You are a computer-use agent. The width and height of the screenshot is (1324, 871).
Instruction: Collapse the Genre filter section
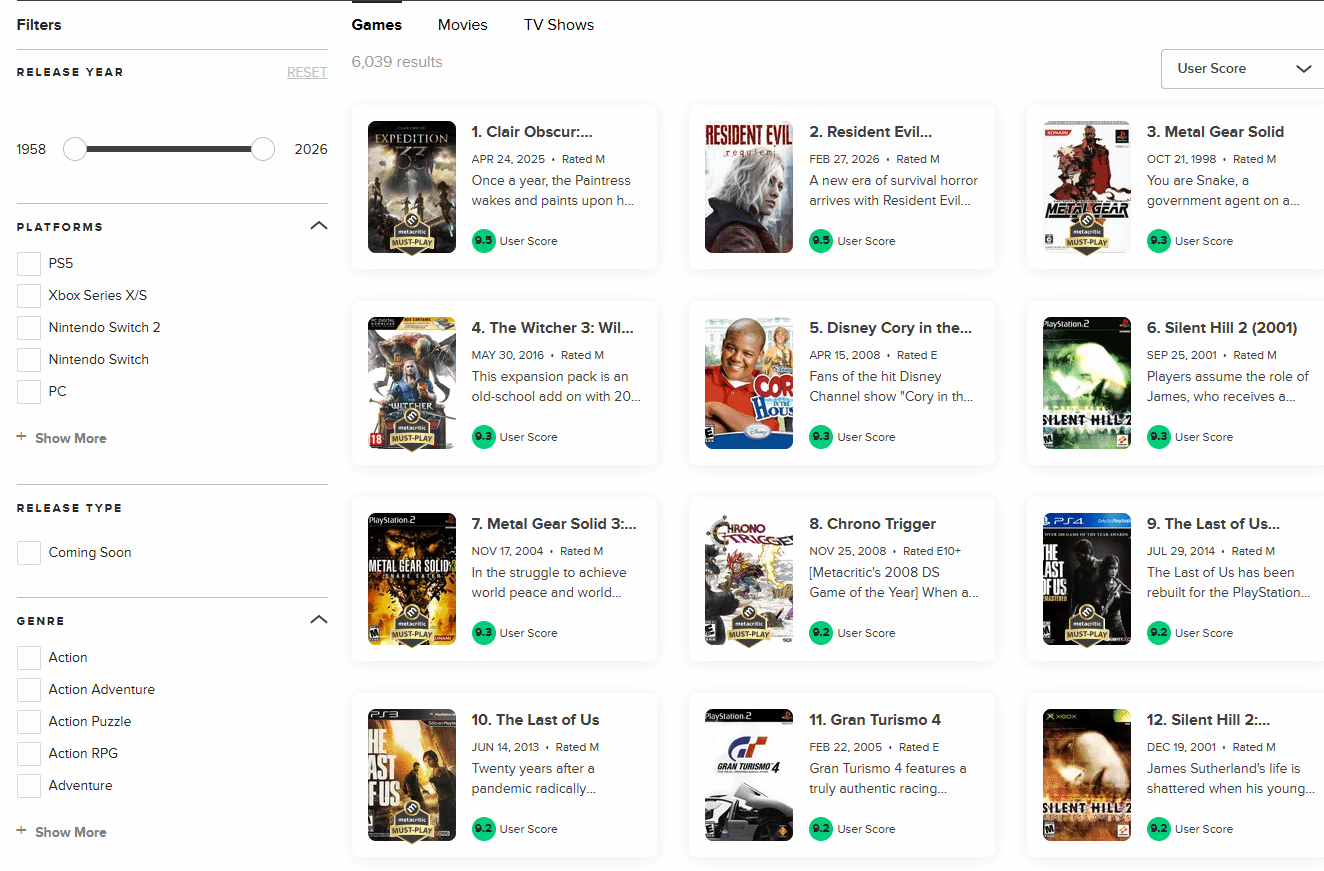319,620
